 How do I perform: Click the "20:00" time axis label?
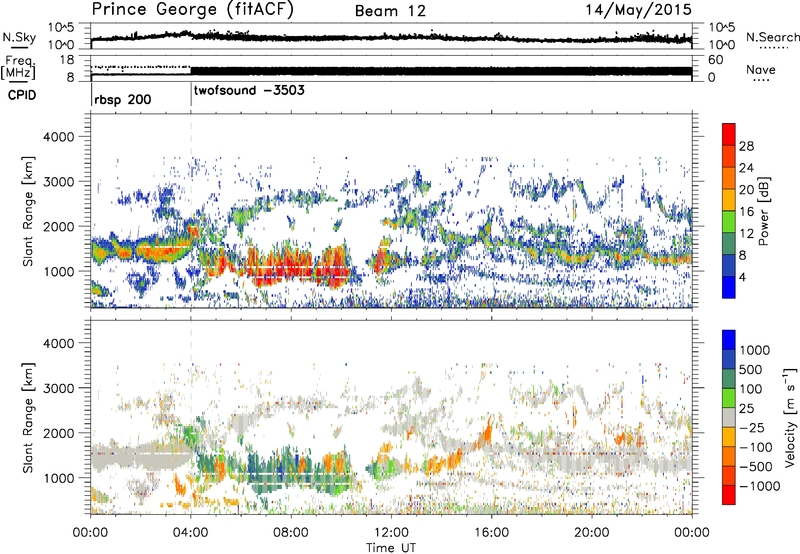click(592, 532)
